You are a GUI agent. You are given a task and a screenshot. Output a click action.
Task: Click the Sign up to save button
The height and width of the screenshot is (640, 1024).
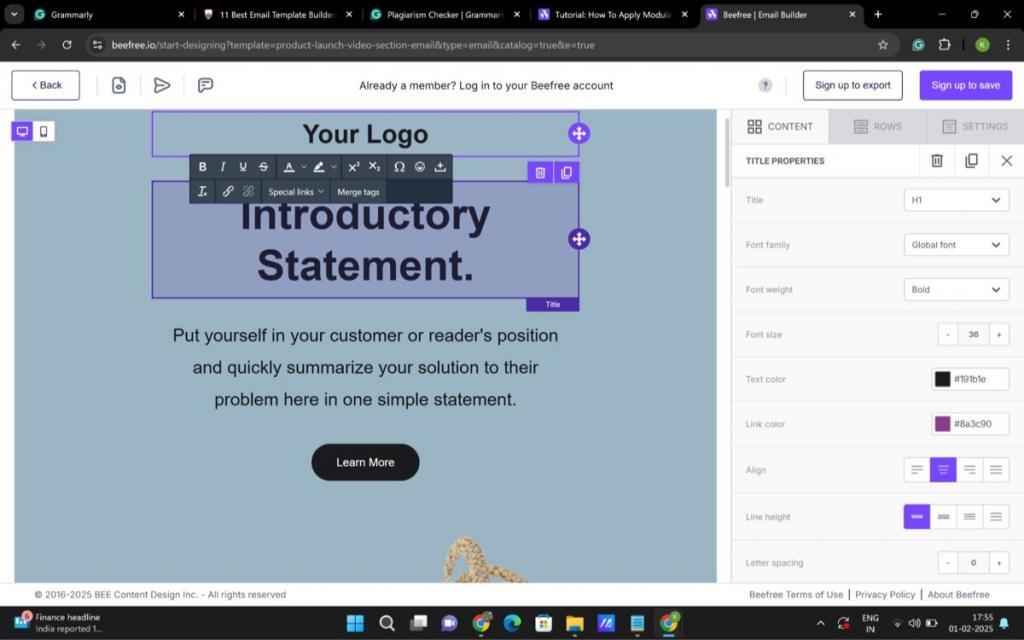tap(965, 85)
